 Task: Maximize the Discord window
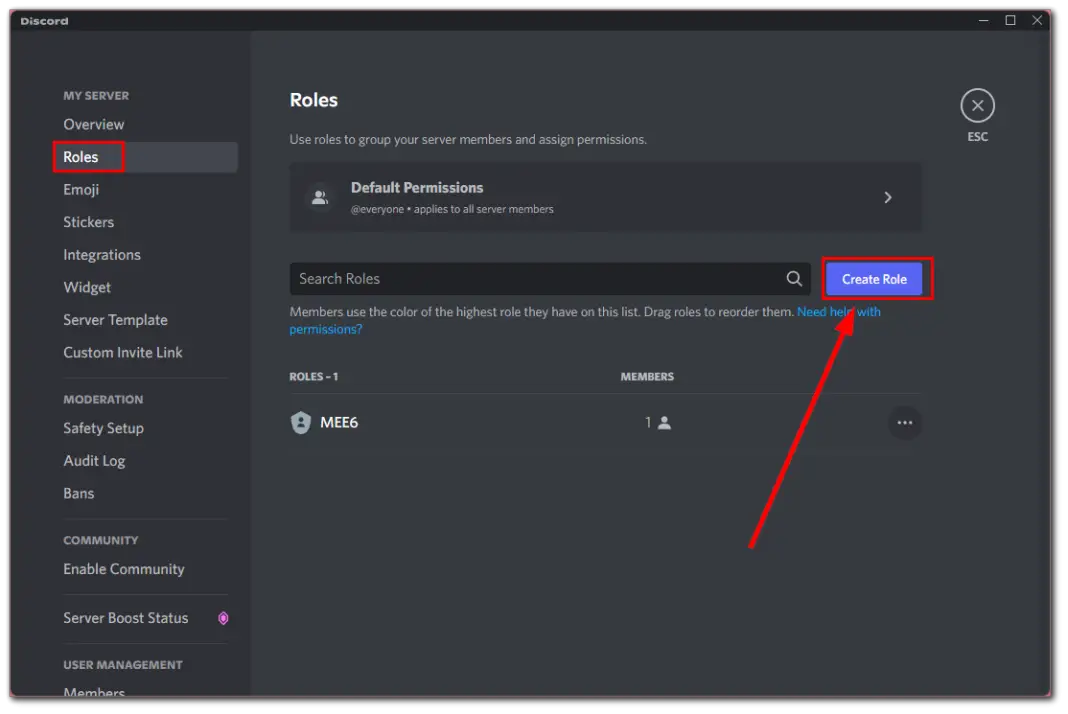coord(1011,20)
